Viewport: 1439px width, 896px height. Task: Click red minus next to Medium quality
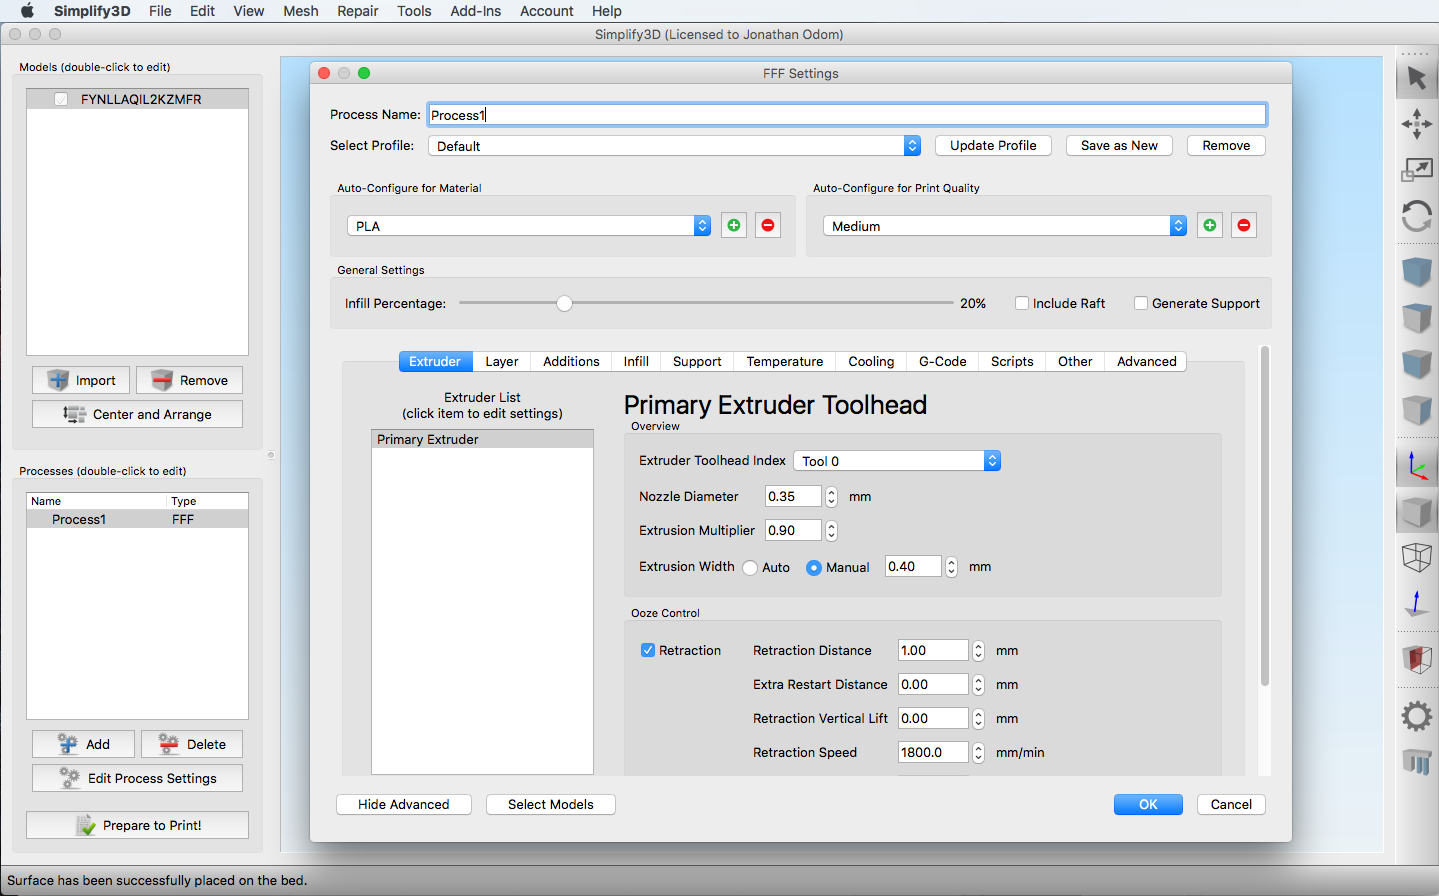pyautogui.click(x=1243, y=226)
